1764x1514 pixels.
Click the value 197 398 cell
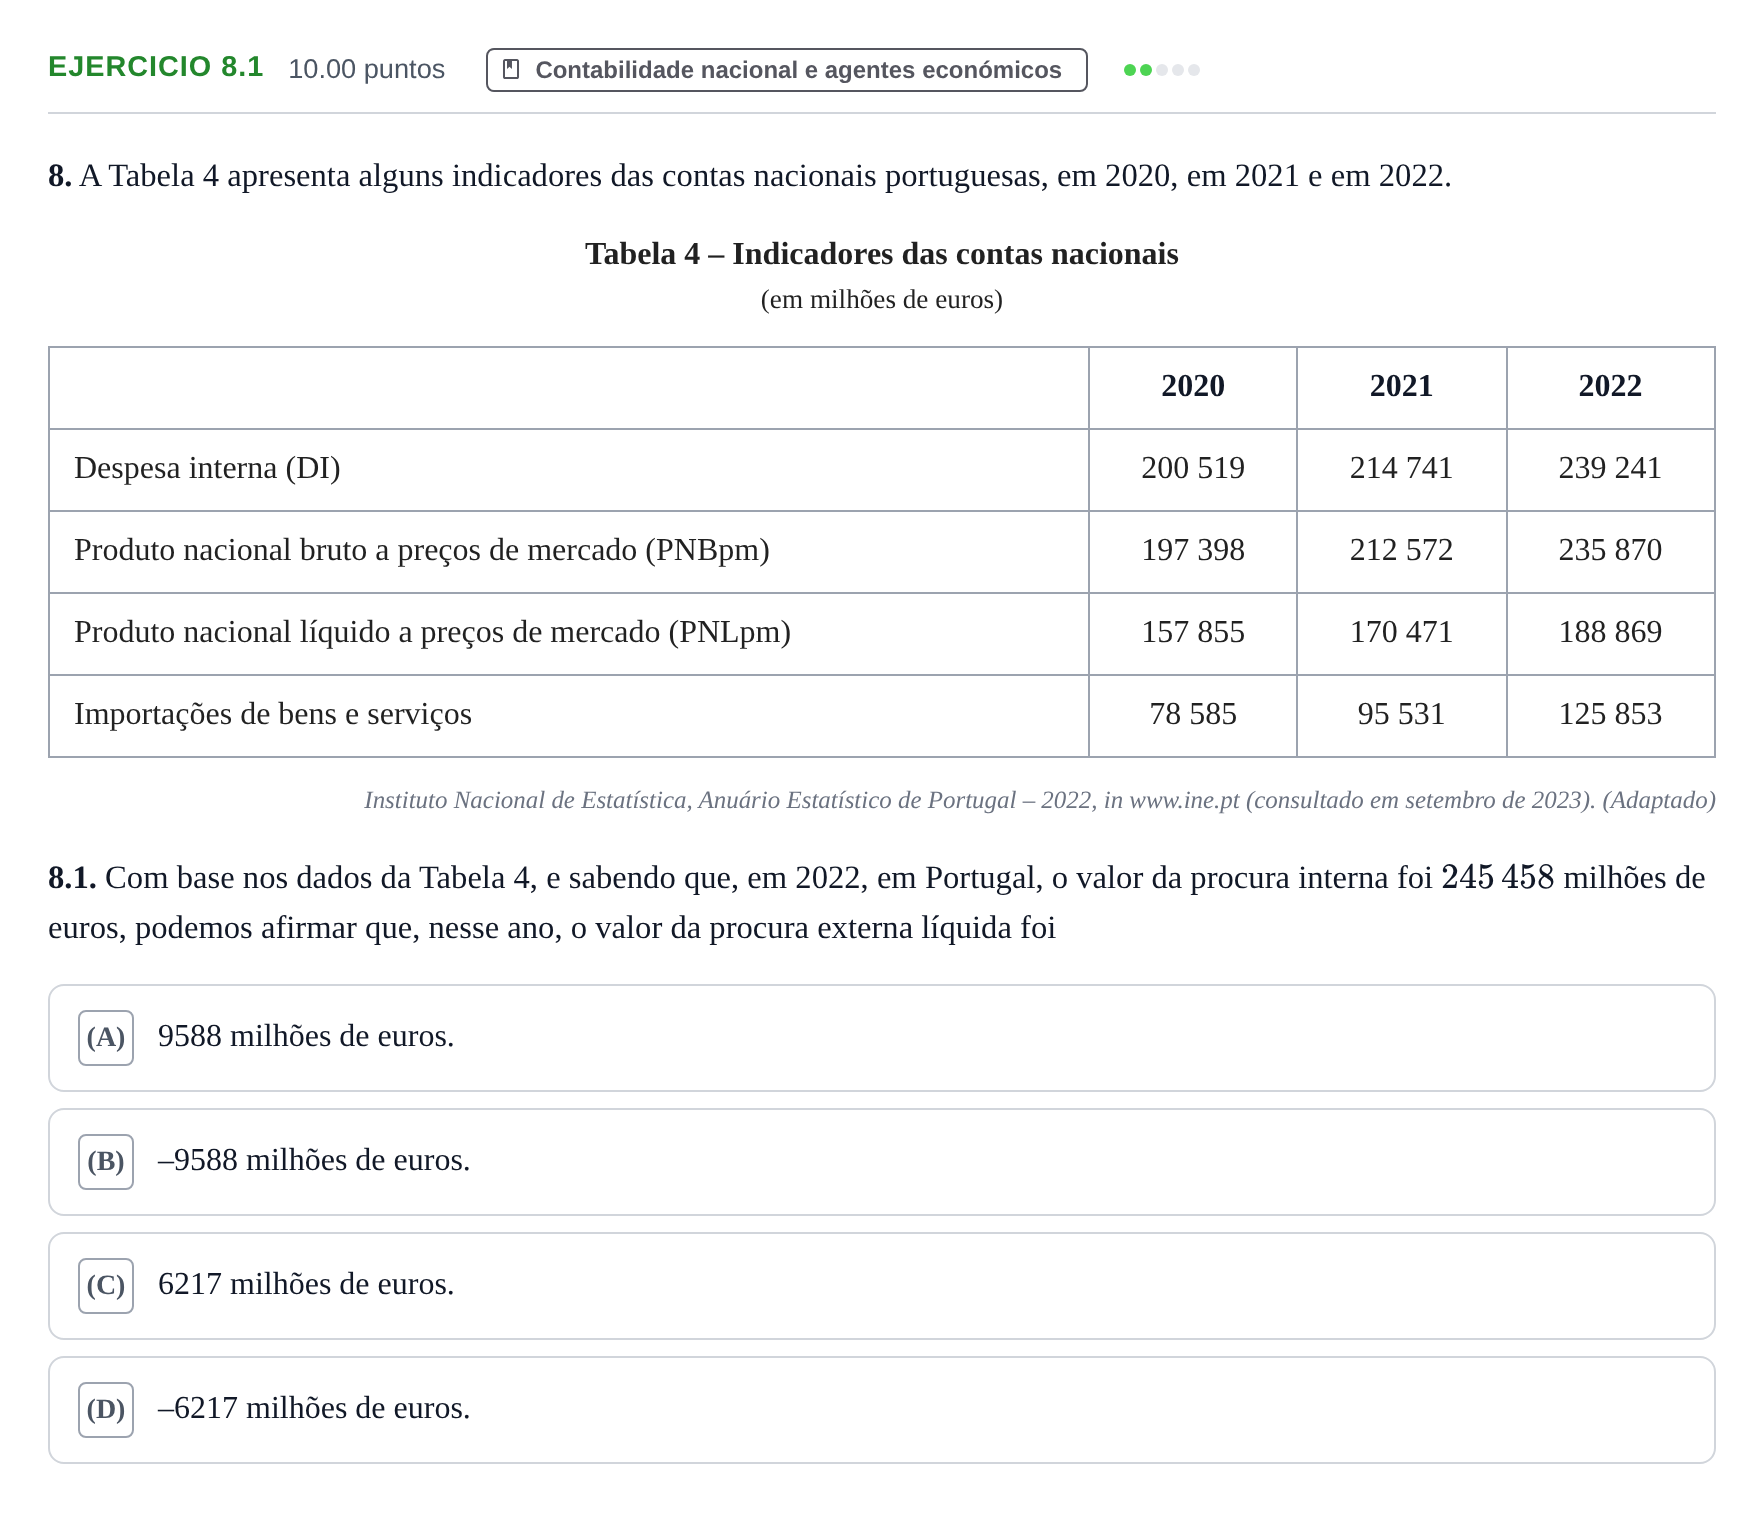click(x=1193, y=552)
